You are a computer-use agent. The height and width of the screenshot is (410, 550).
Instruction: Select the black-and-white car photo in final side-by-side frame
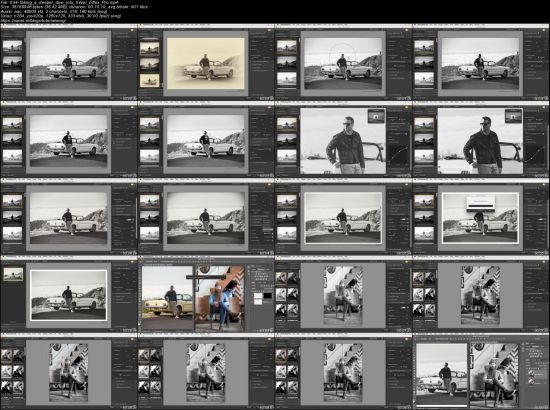tap(441, 374)
